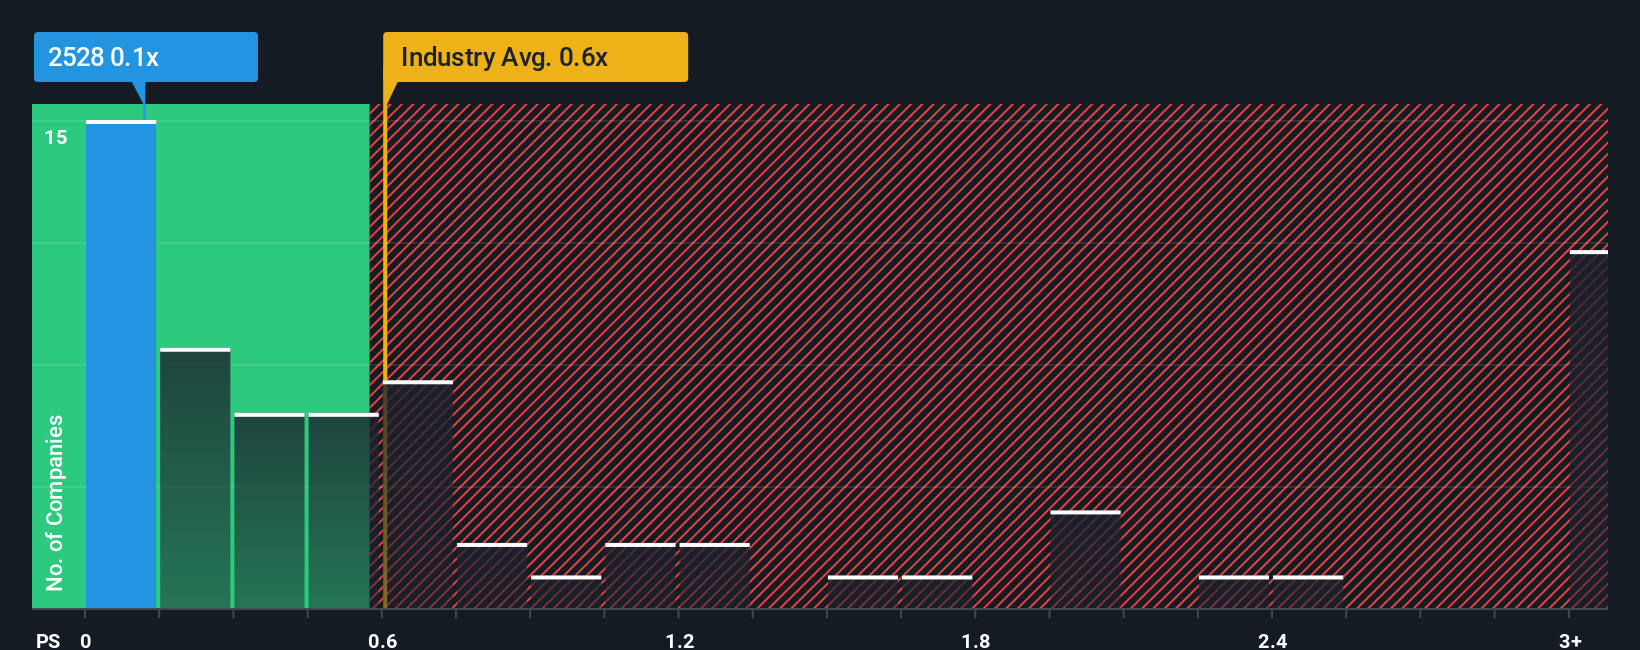The width and height of the screenshot is (1640, 650).
Task: Click the short bar right of 1.2
Action: pyautogui.click(x=714, y=575)
